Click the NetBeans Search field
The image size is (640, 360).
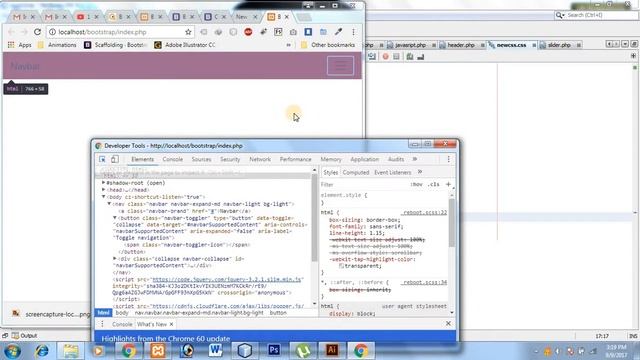coord(596,15)
